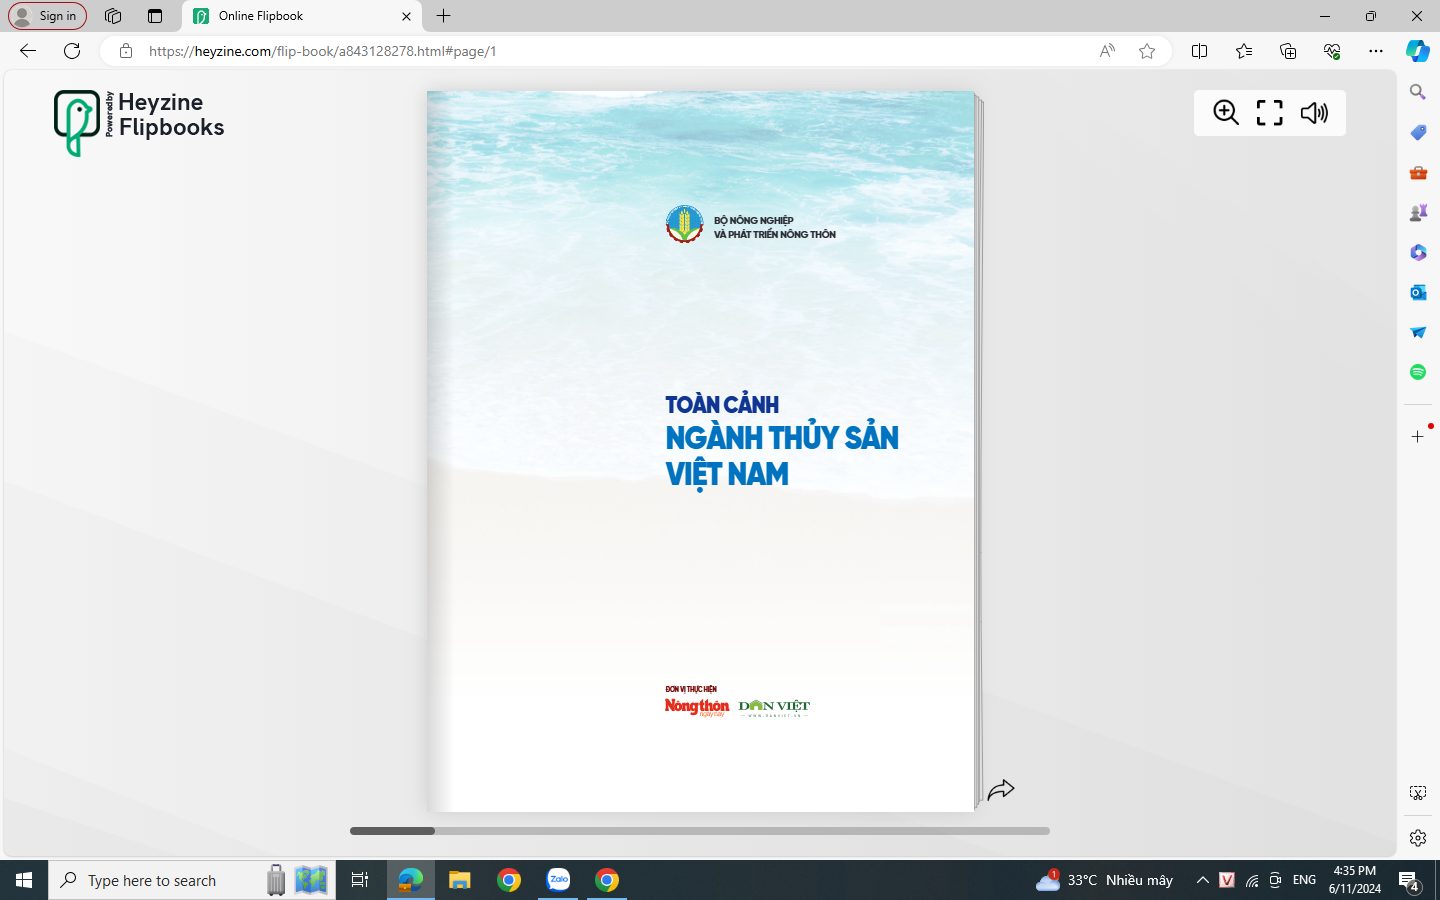This screenshot has width=1440, height=900.
Task: Click the flipbook page progress slider
Action: tap(700, 831)
